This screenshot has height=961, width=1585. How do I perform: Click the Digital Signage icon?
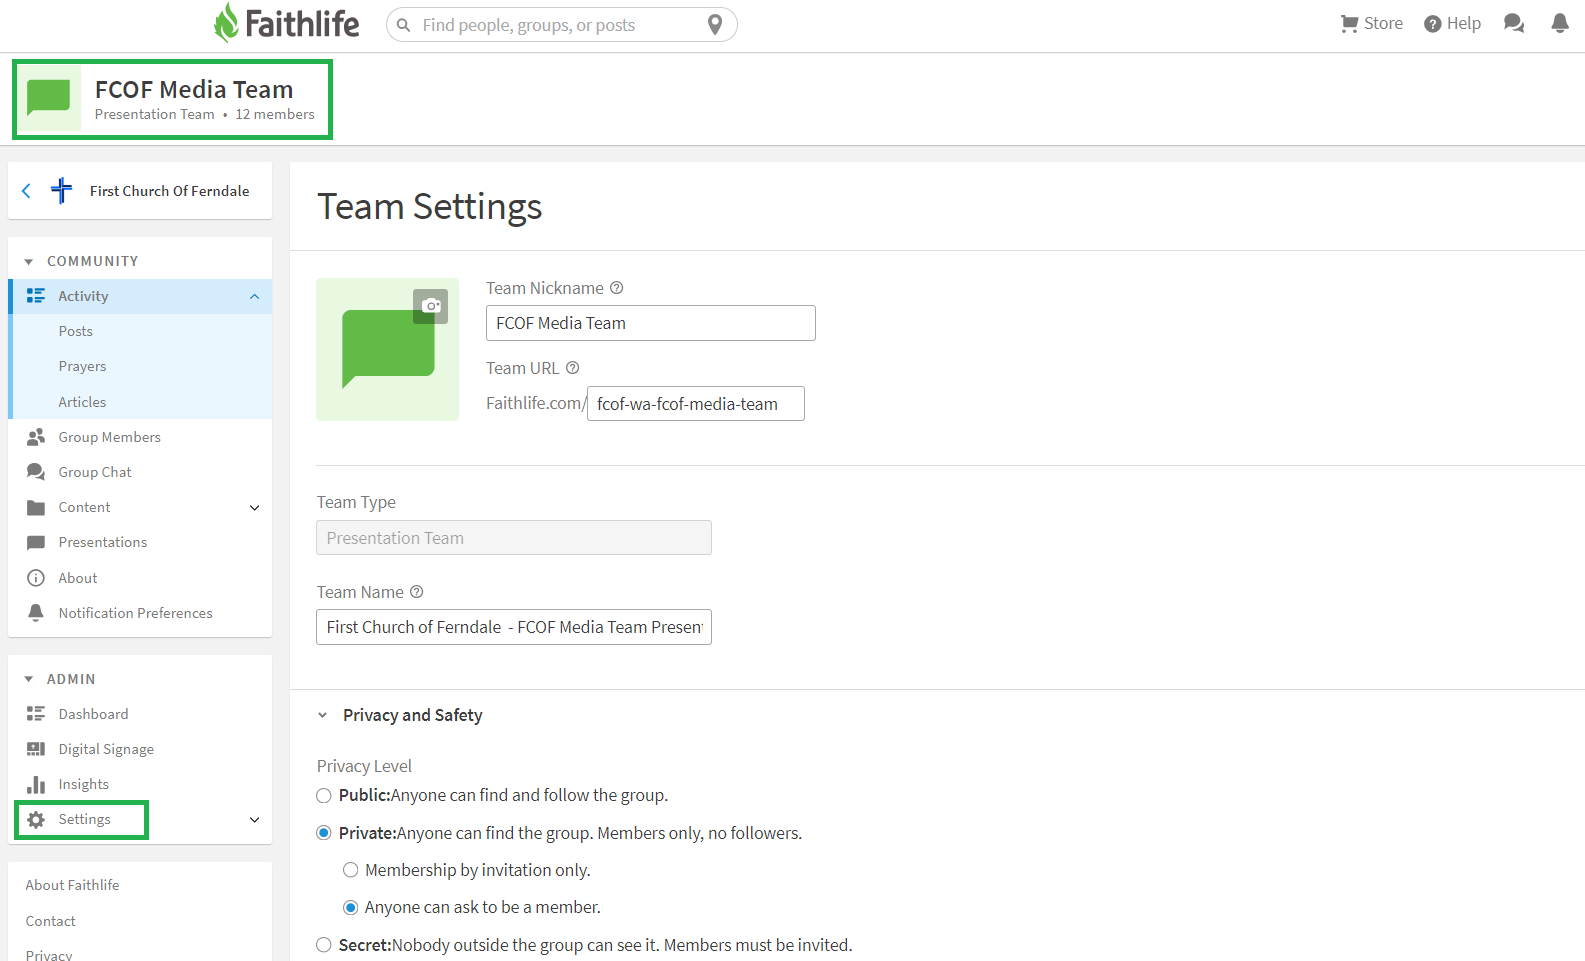coord(36,749)
